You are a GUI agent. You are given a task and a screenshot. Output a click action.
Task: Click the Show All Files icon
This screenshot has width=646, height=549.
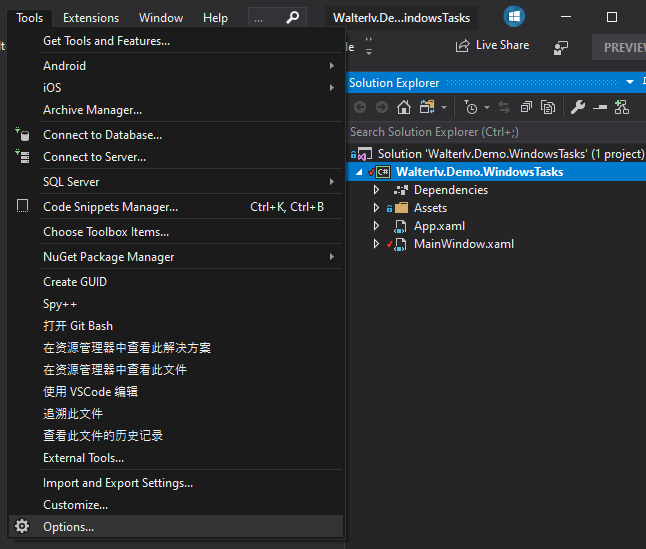[548, 107]
